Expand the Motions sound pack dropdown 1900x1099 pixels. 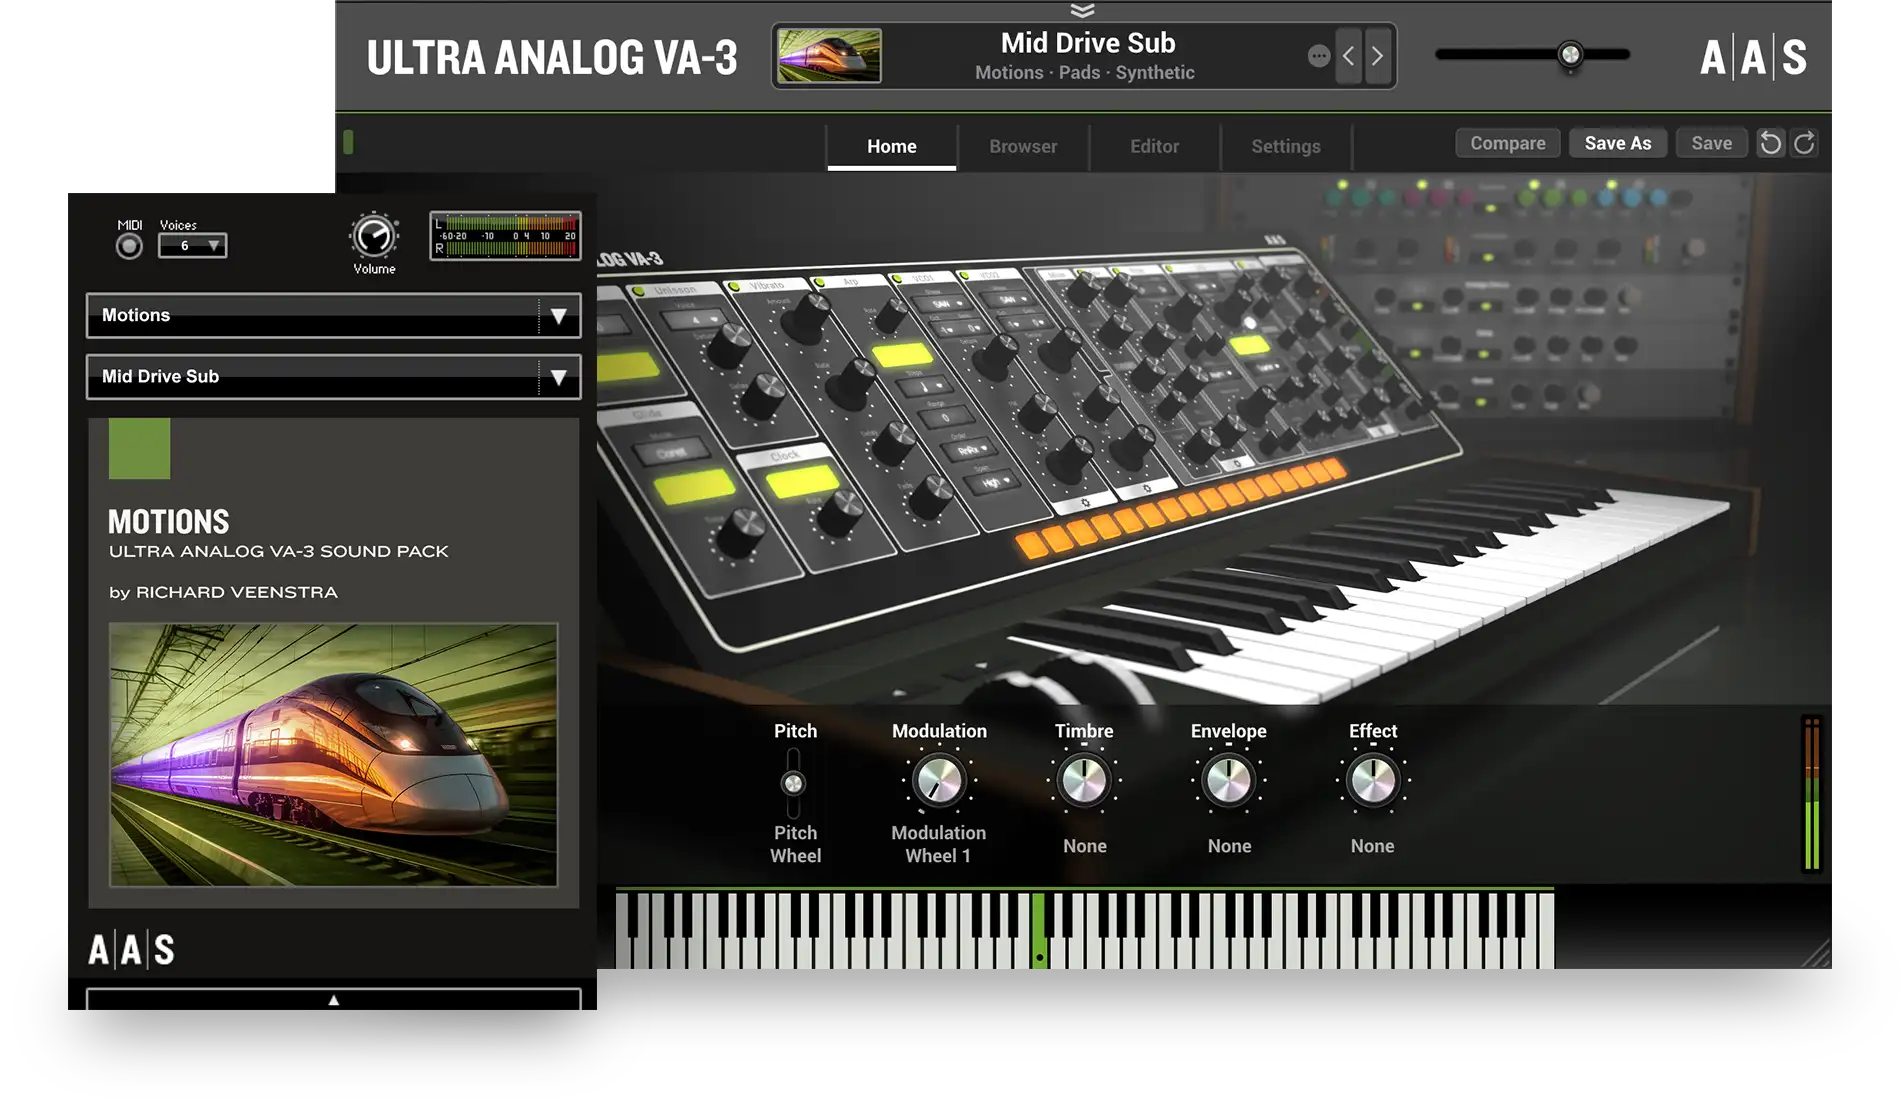tap(558, 316)
